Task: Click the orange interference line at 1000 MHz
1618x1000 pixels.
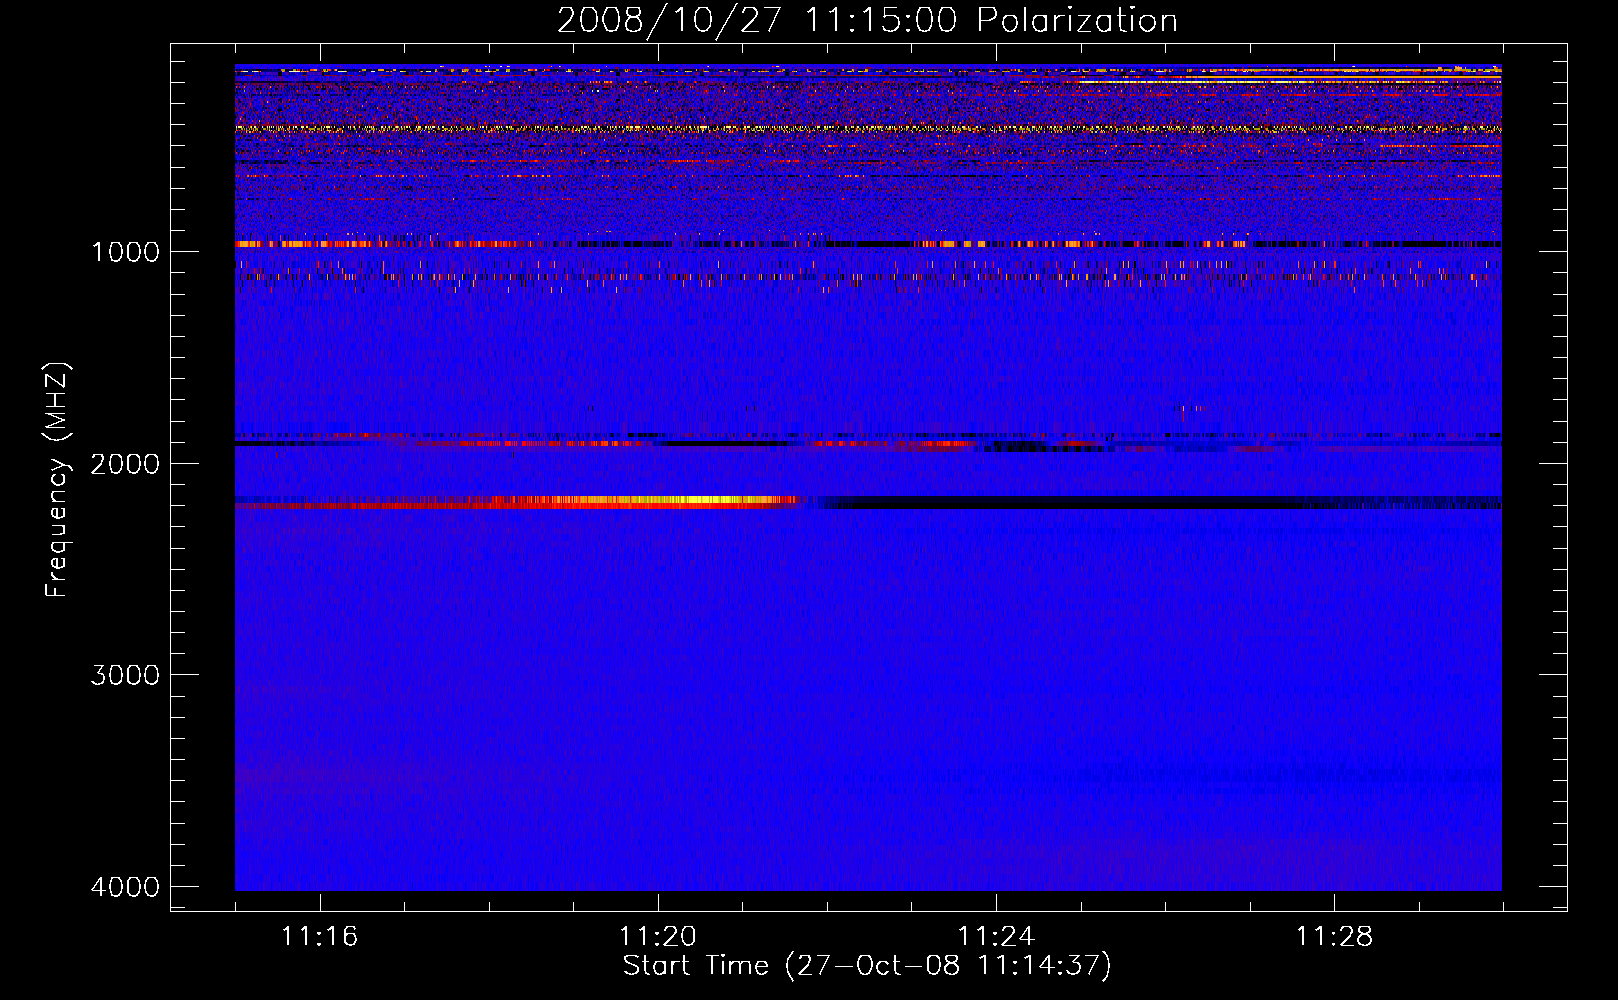Action: click(x=868, y=244)
